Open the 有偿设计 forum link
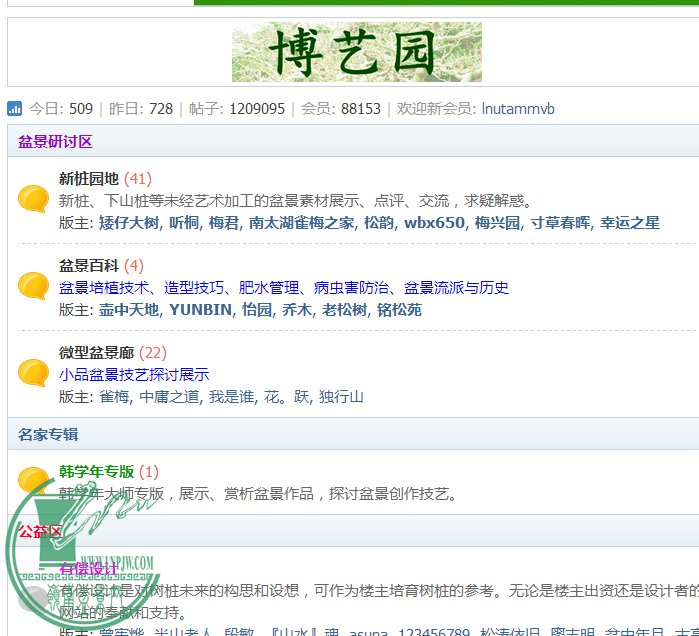 click(x=89, y=568)
